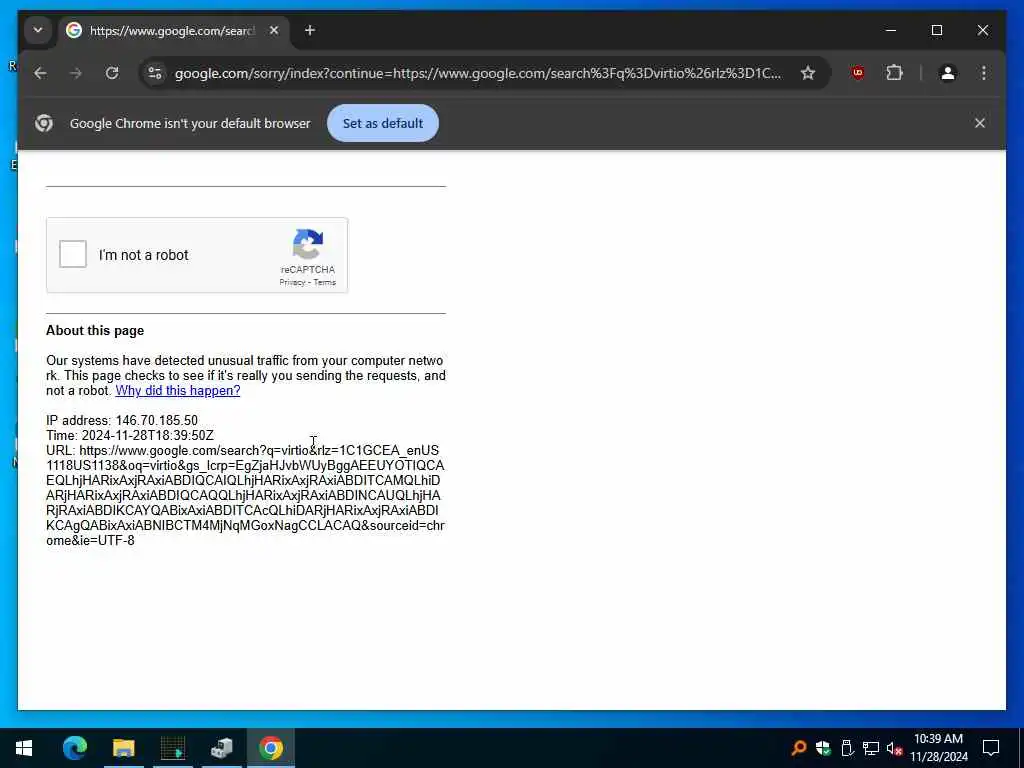Launch Microsoft Edge from the taskbar
1024x768 pixels.
74,748
